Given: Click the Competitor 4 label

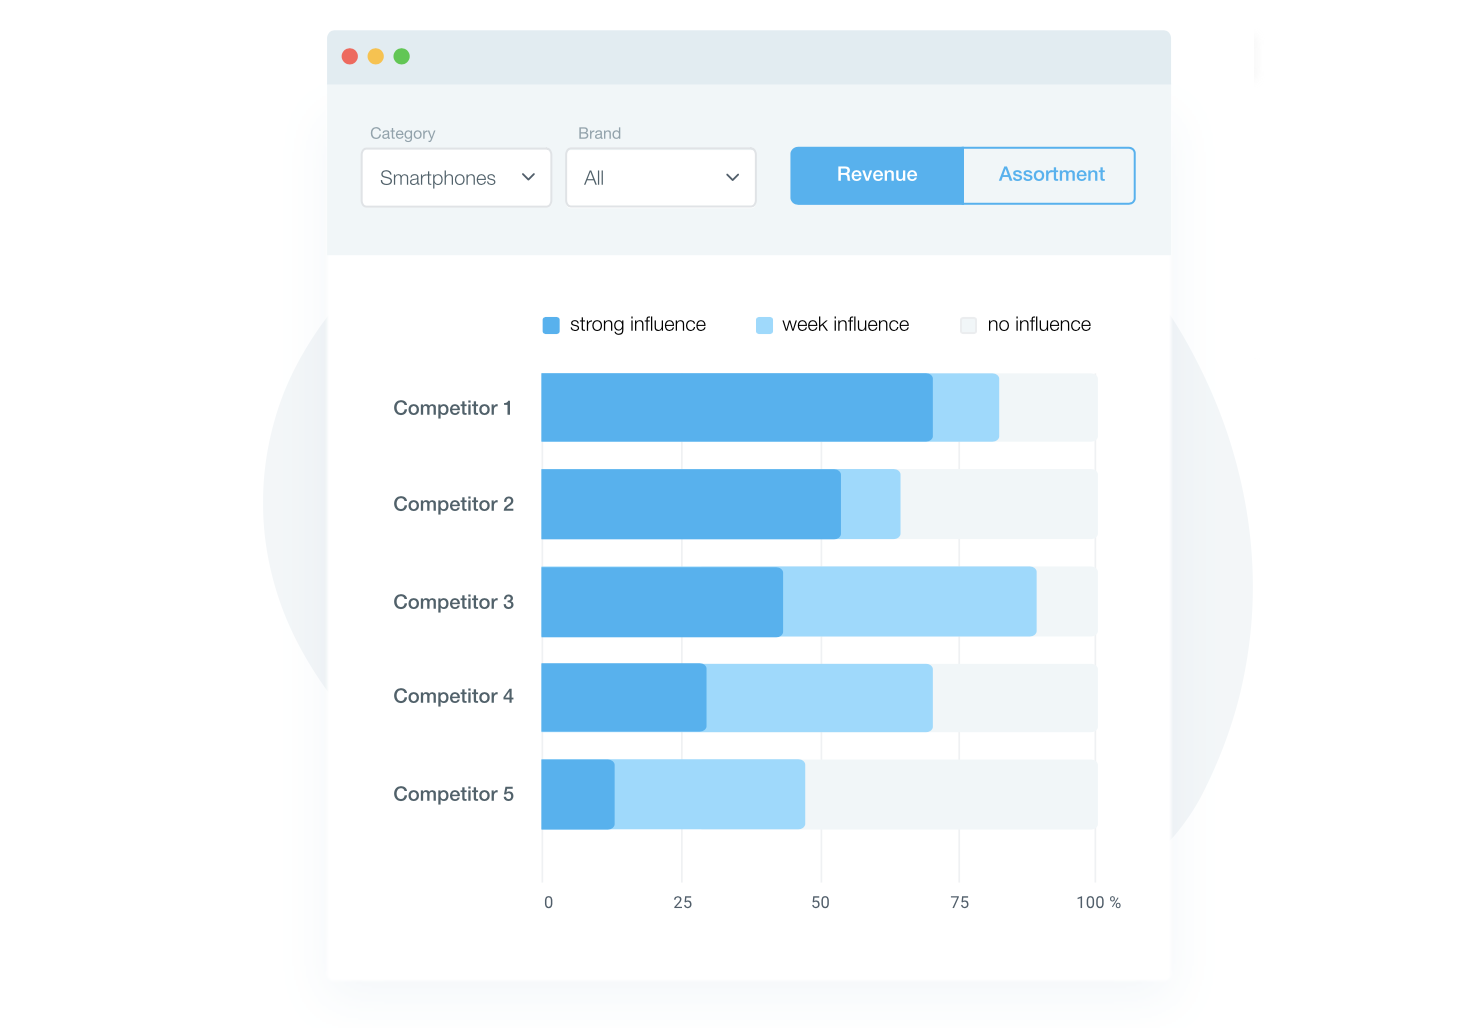Looking at the screenshot, I should point(453,696).
